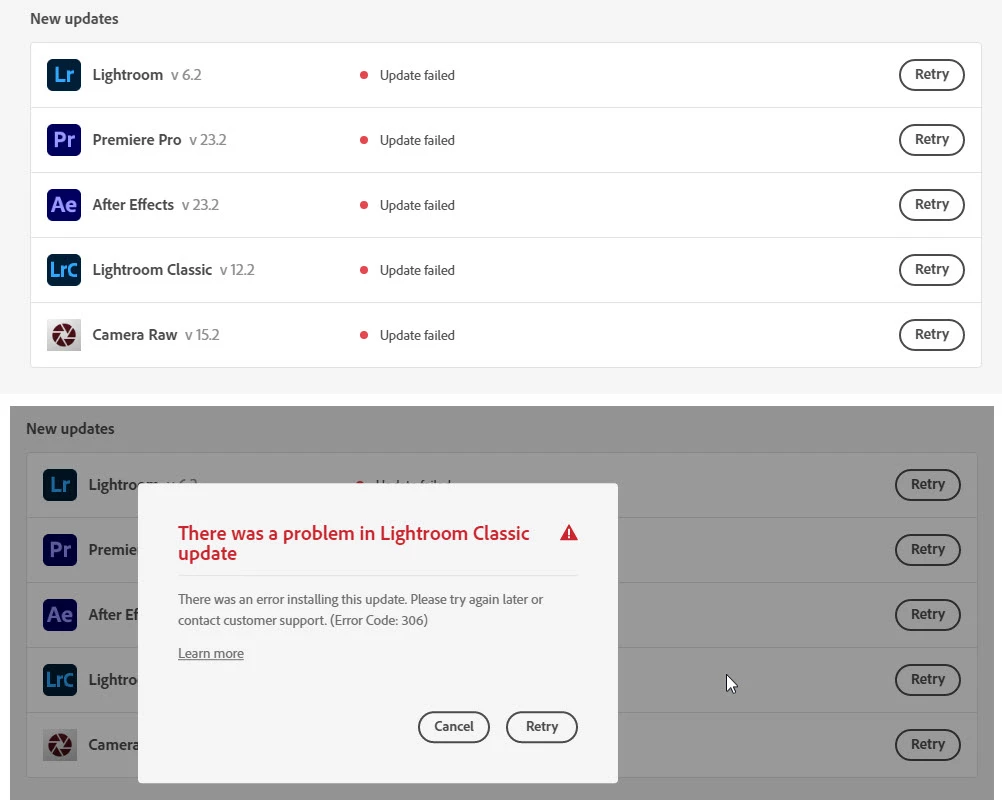Click the dimmed After Effects icon behind dialog
The width and height of the screenshot is (1002, 800).
coord(60,615)
